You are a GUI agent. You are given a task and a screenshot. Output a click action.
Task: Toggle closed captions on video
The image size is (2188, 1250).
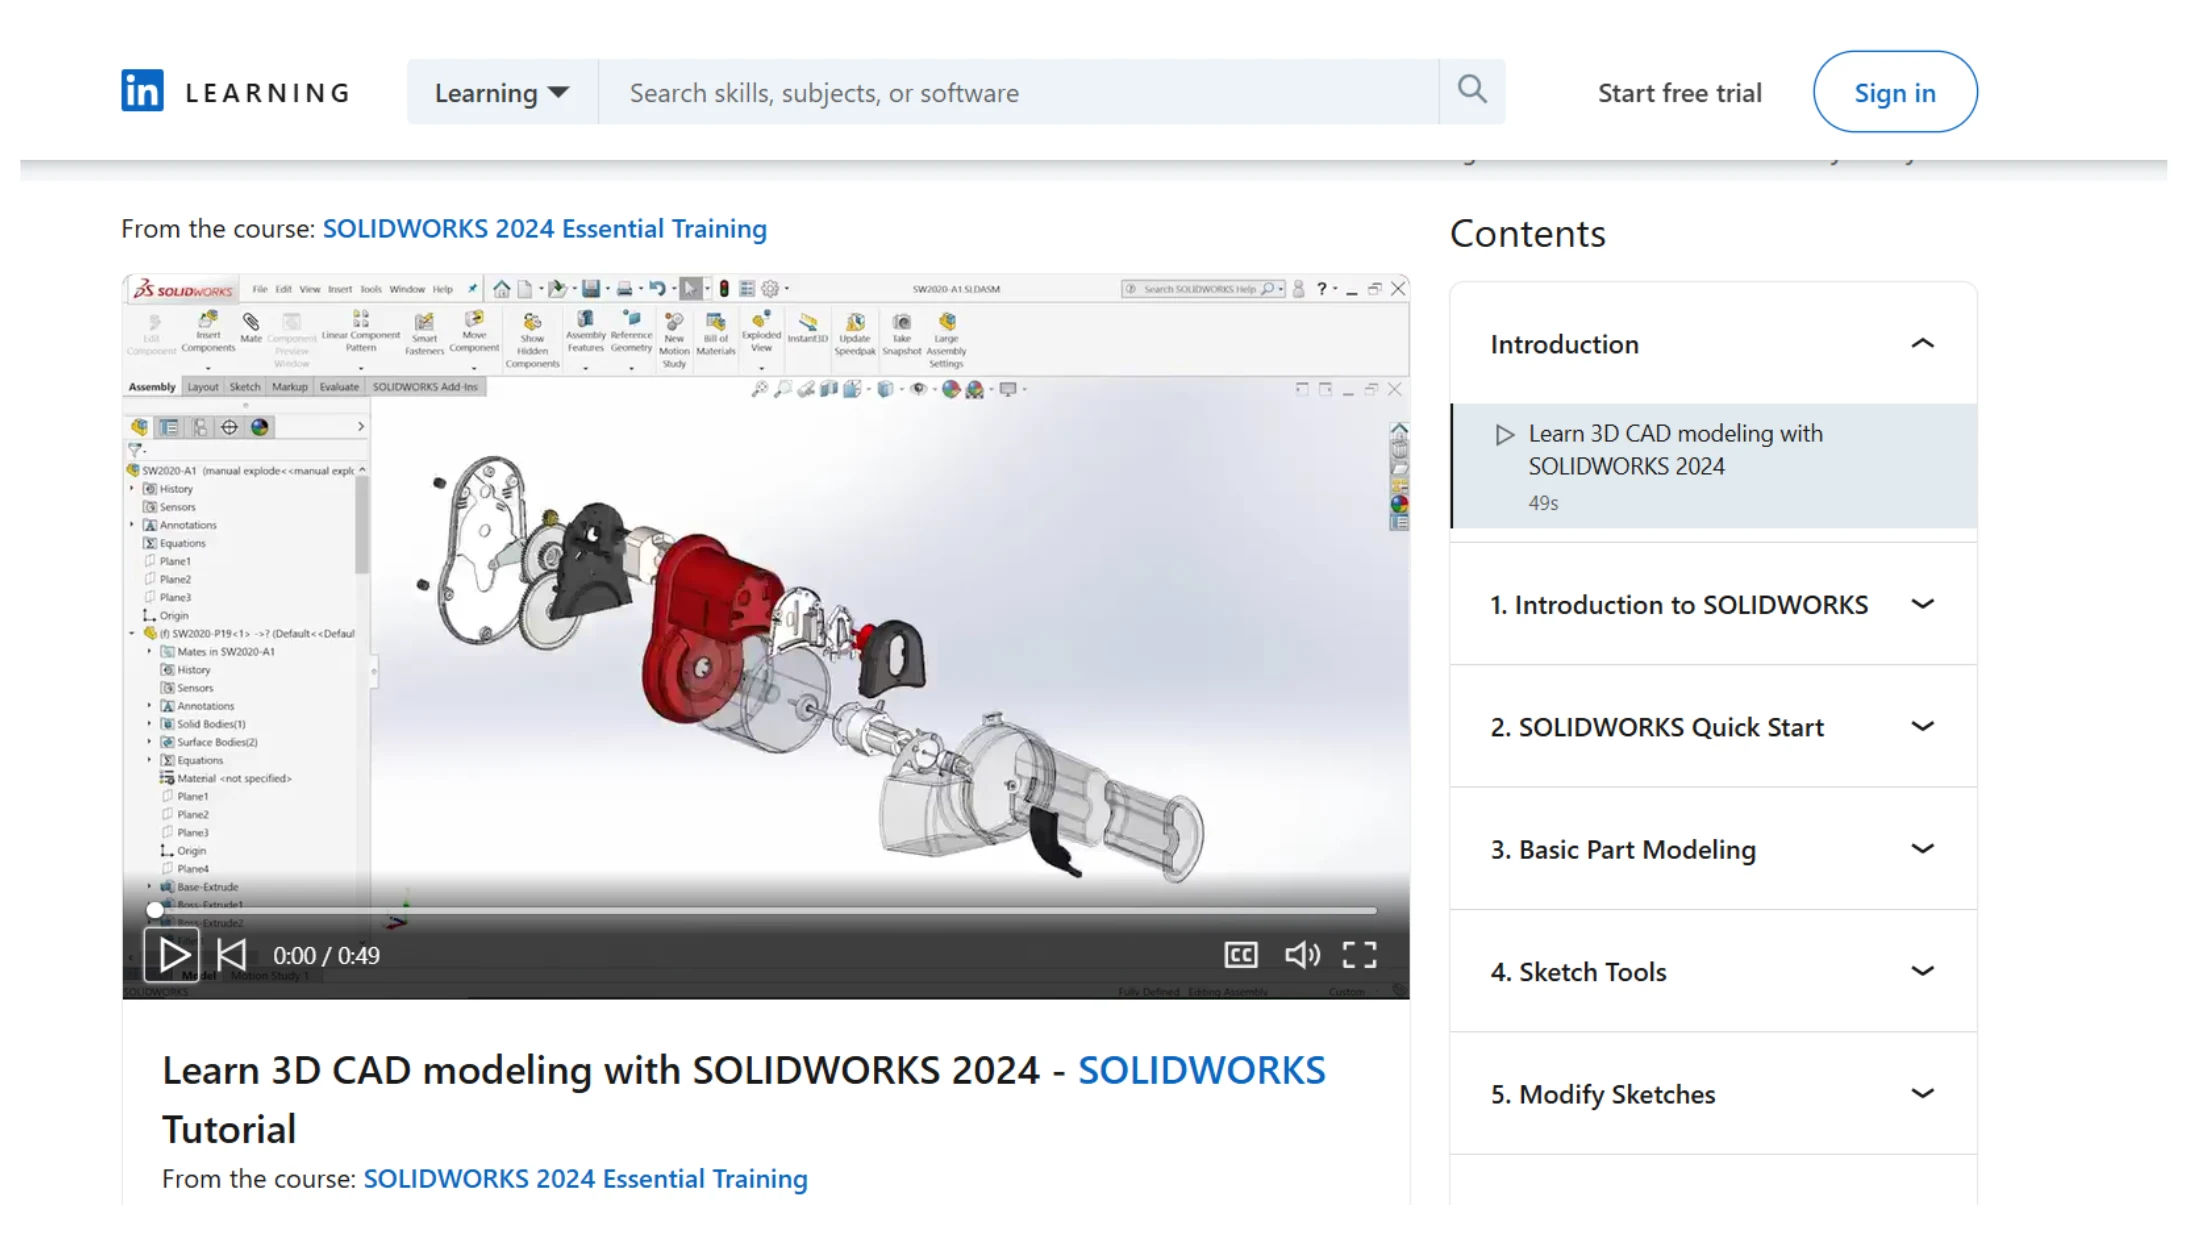pos(1240,955)
